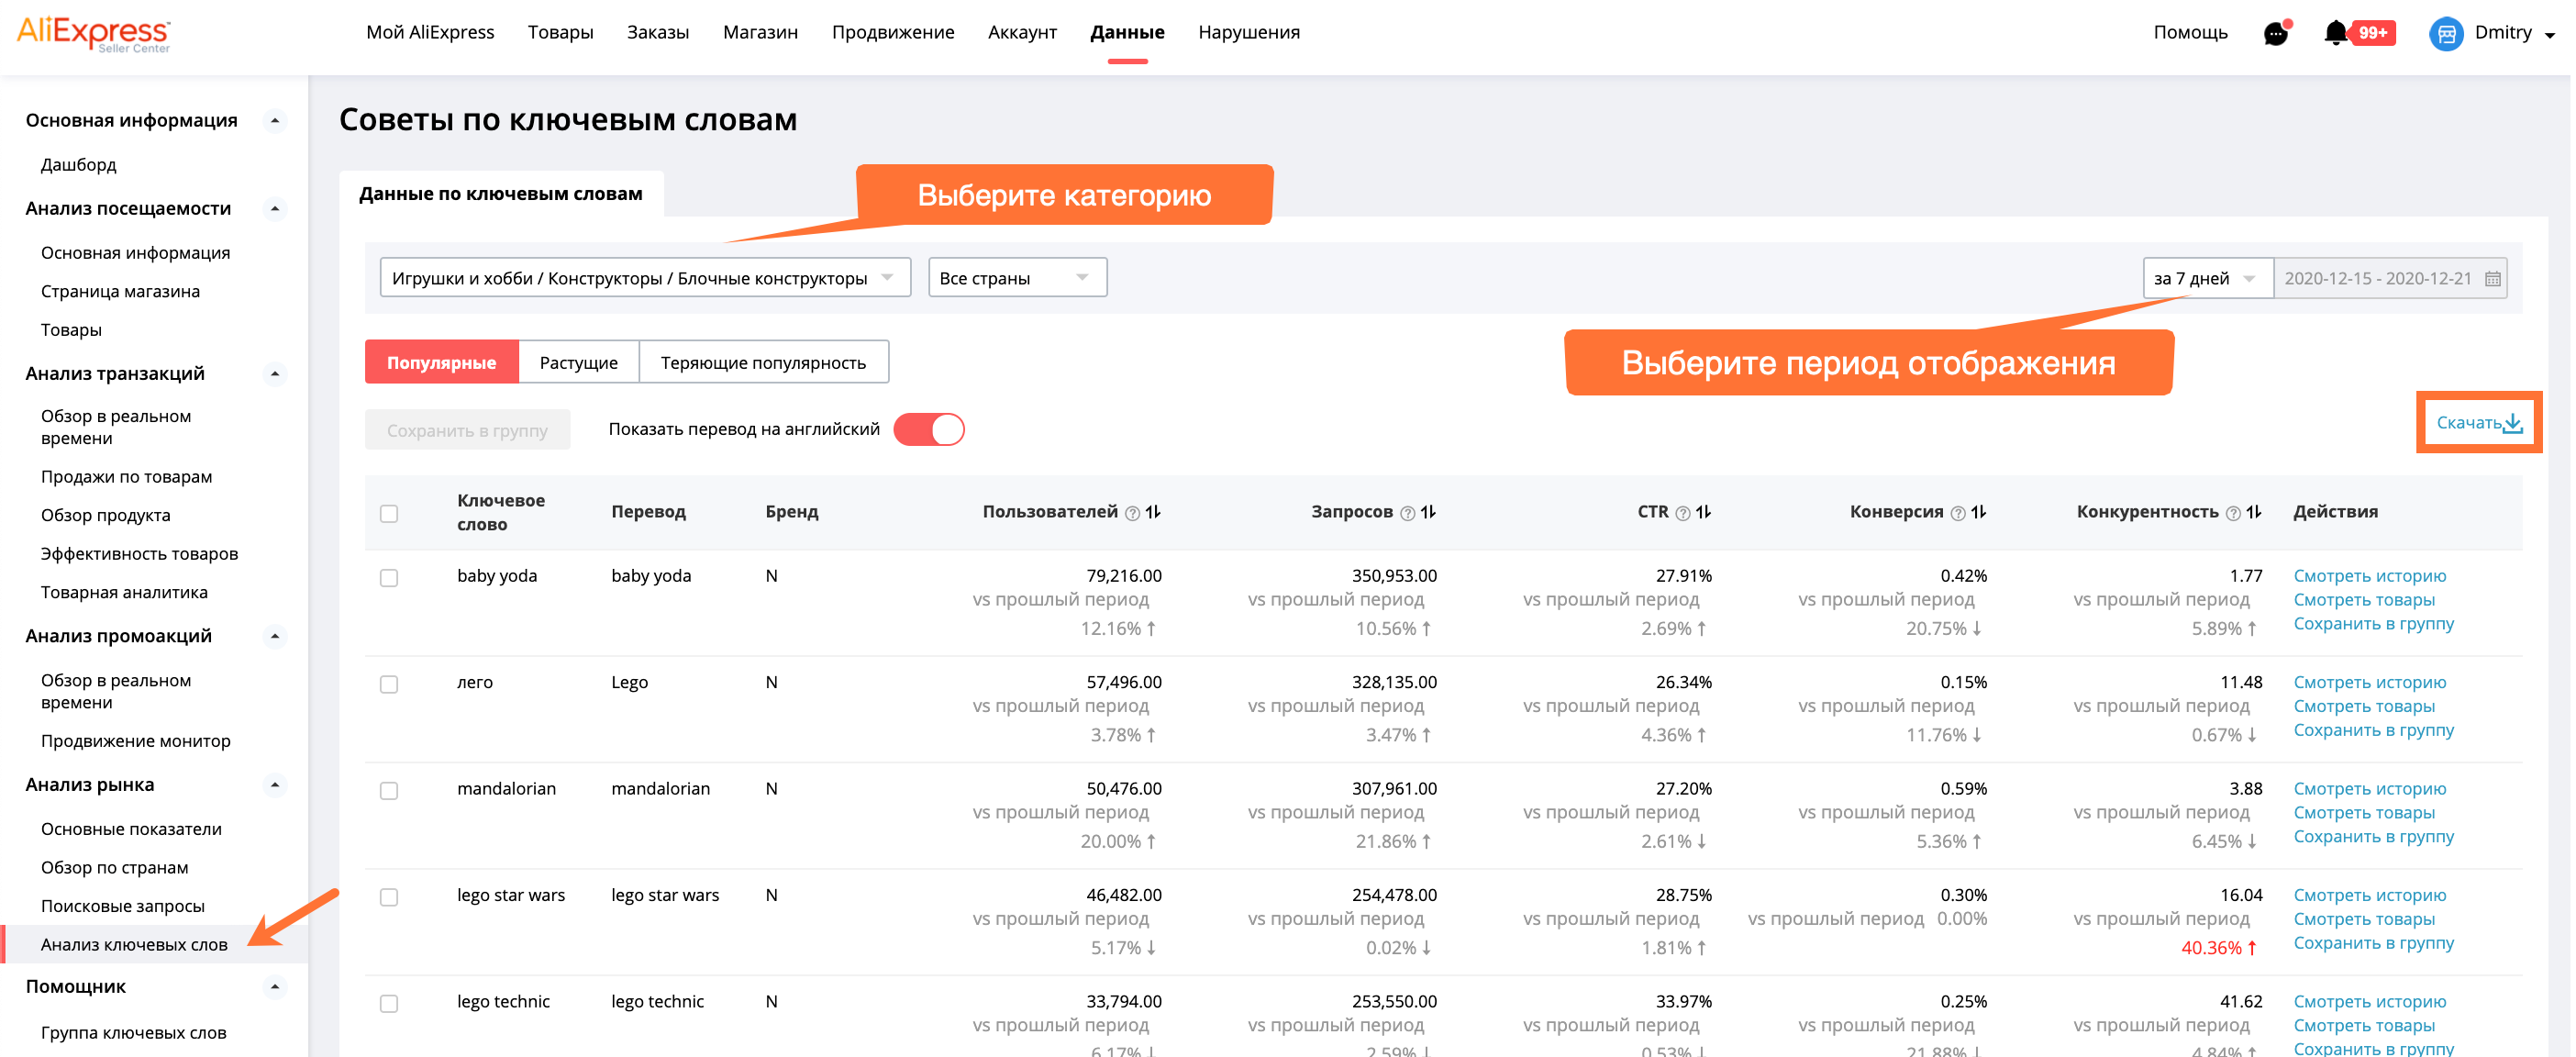Disable the English translation toggle
Viewport: 2576px width, 1057px height.
(x=931, y=430)
